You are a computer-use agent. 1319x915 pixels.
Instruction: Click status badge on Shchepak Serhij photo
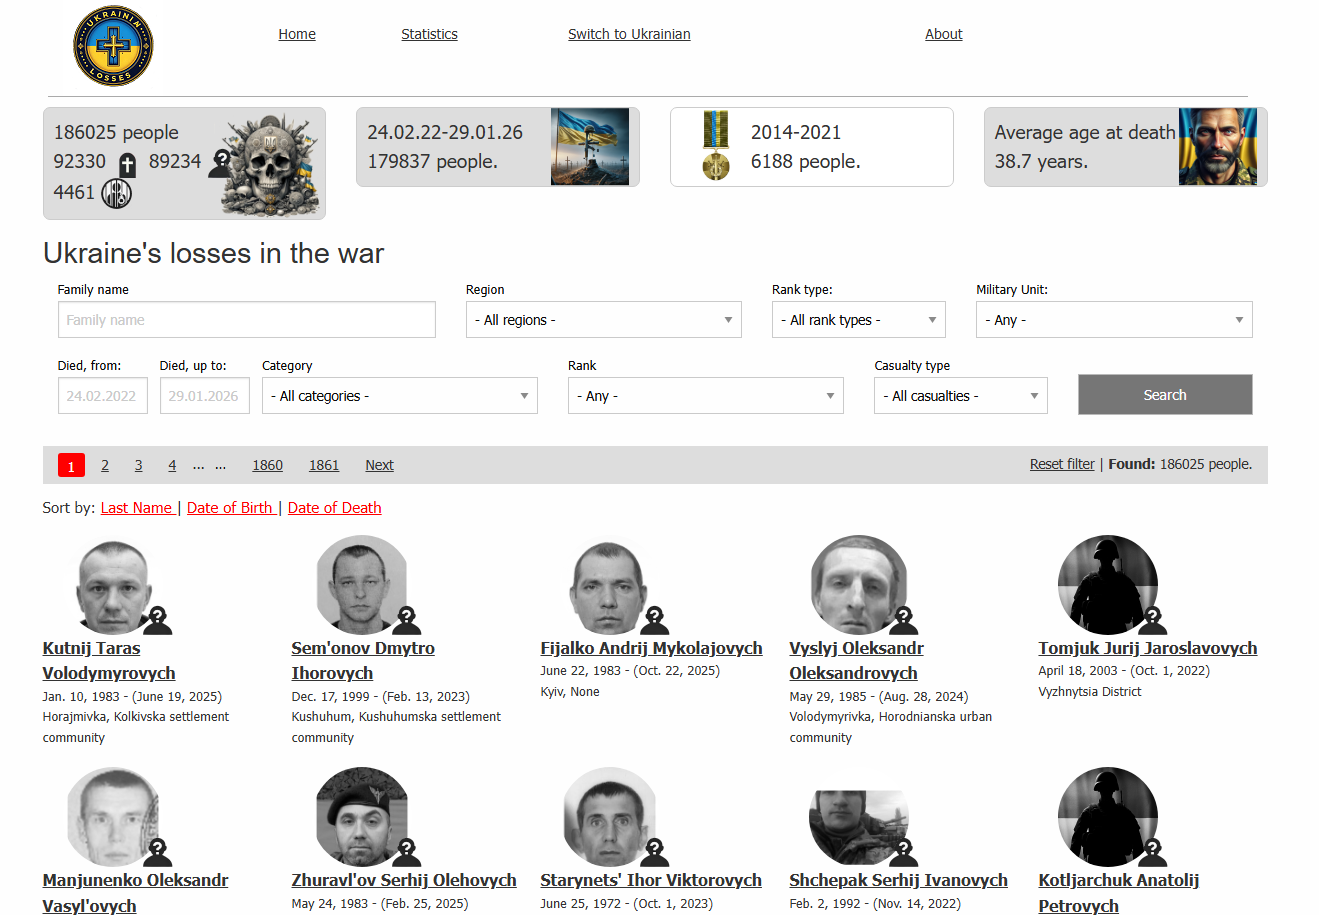904,853
